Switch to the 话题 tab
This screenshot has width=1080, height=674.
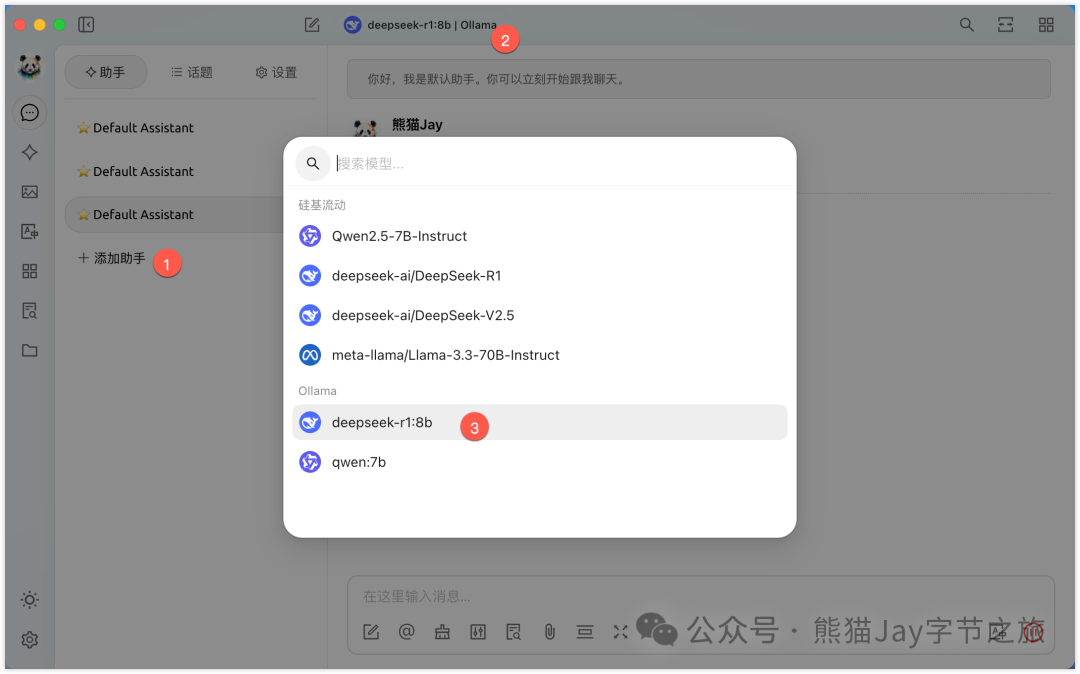coord(192,72)
